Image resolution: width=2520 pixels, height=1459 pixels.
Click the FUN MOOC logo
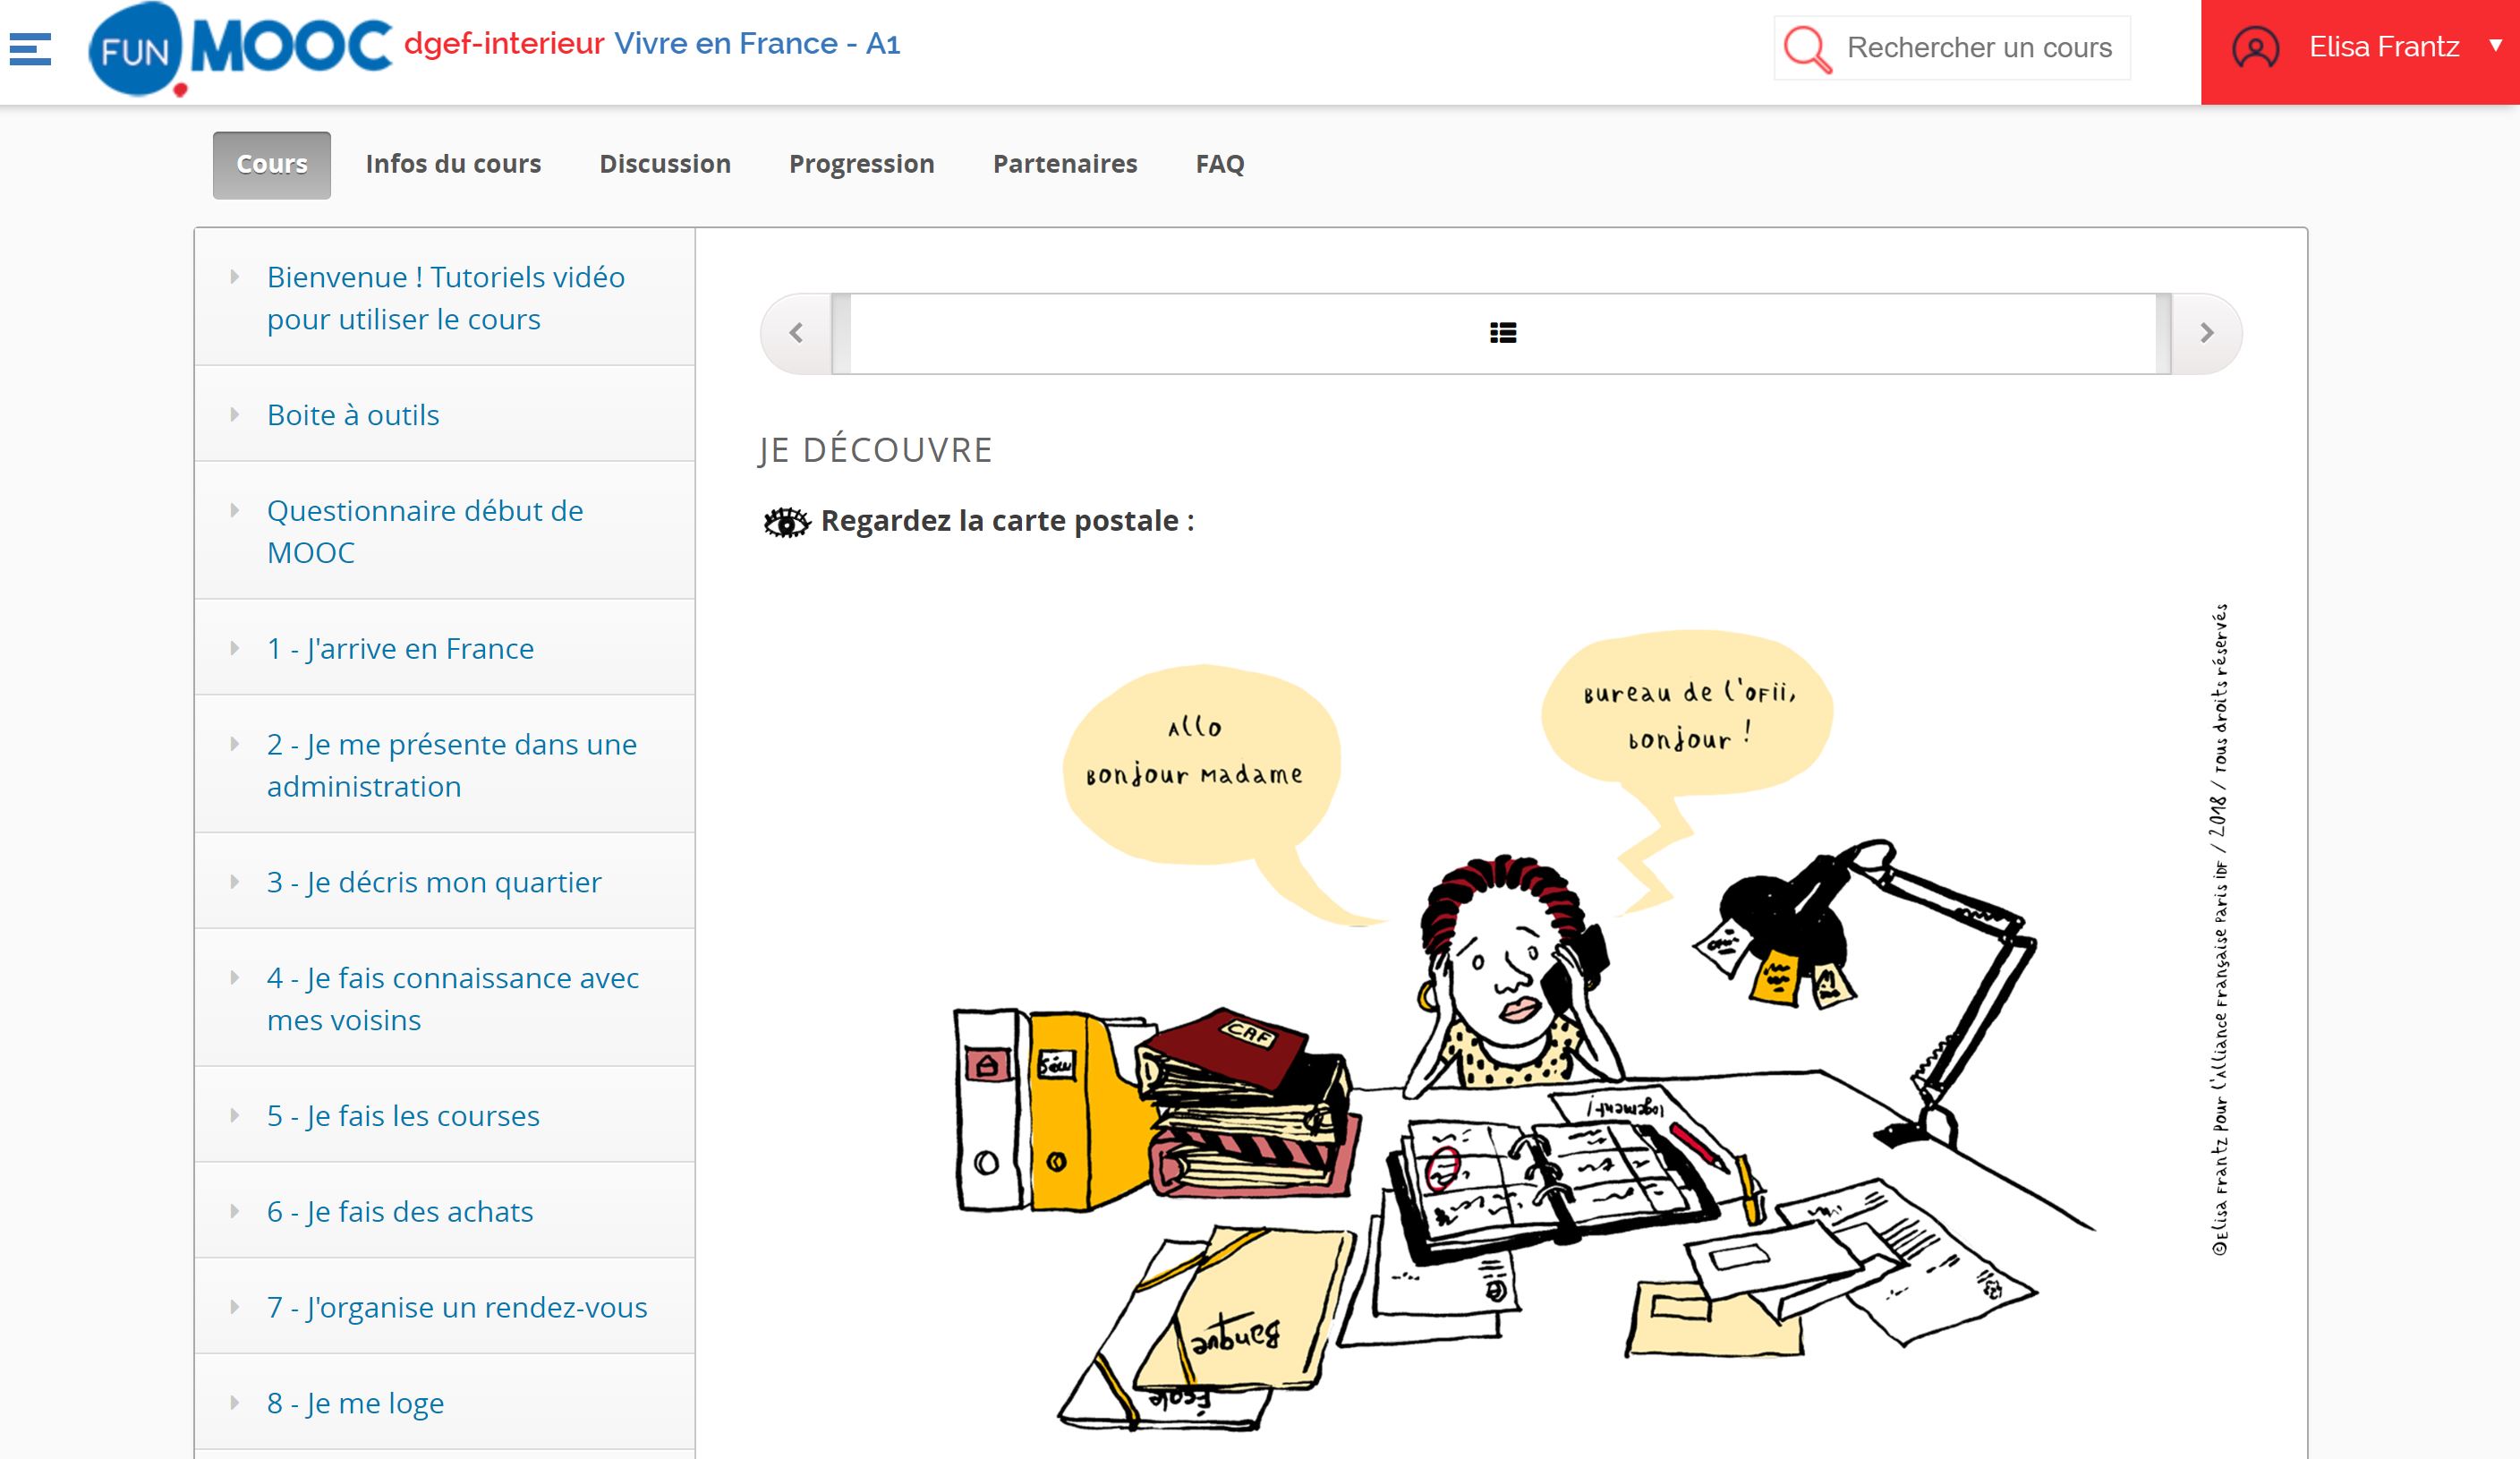(x=240, y=49)
